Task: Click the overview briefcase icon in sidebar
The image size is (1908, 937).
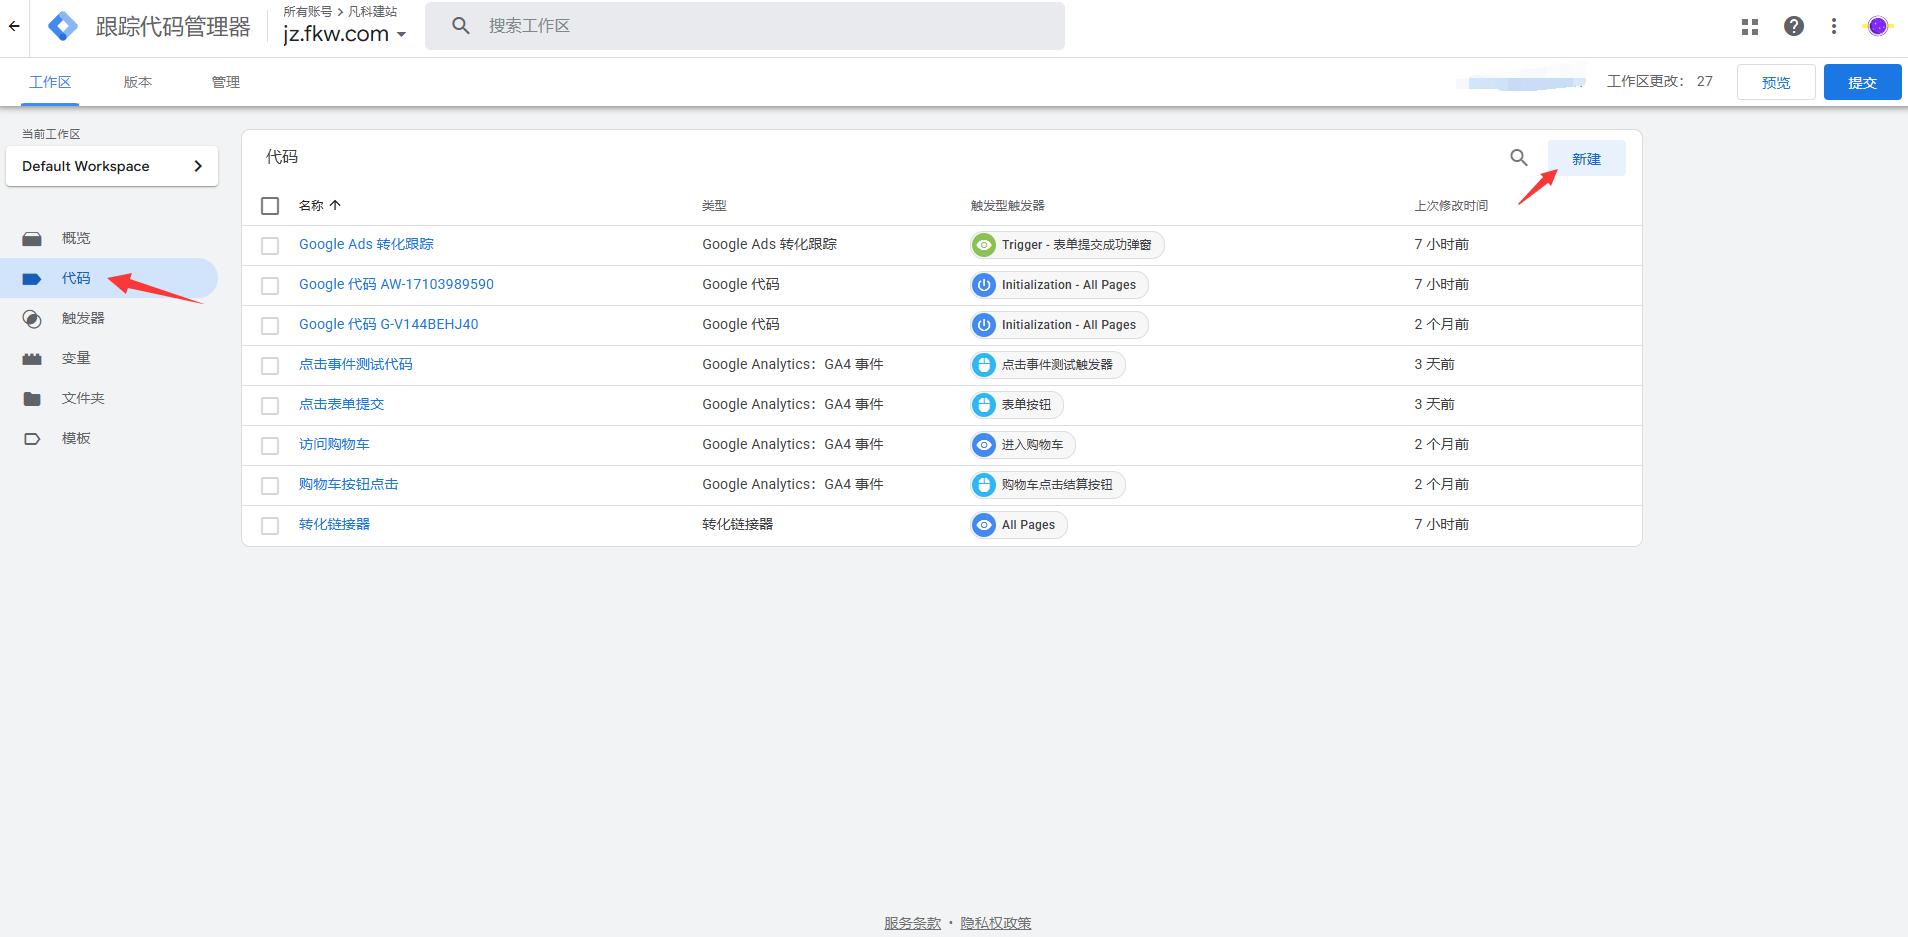Action: [32, 239]
